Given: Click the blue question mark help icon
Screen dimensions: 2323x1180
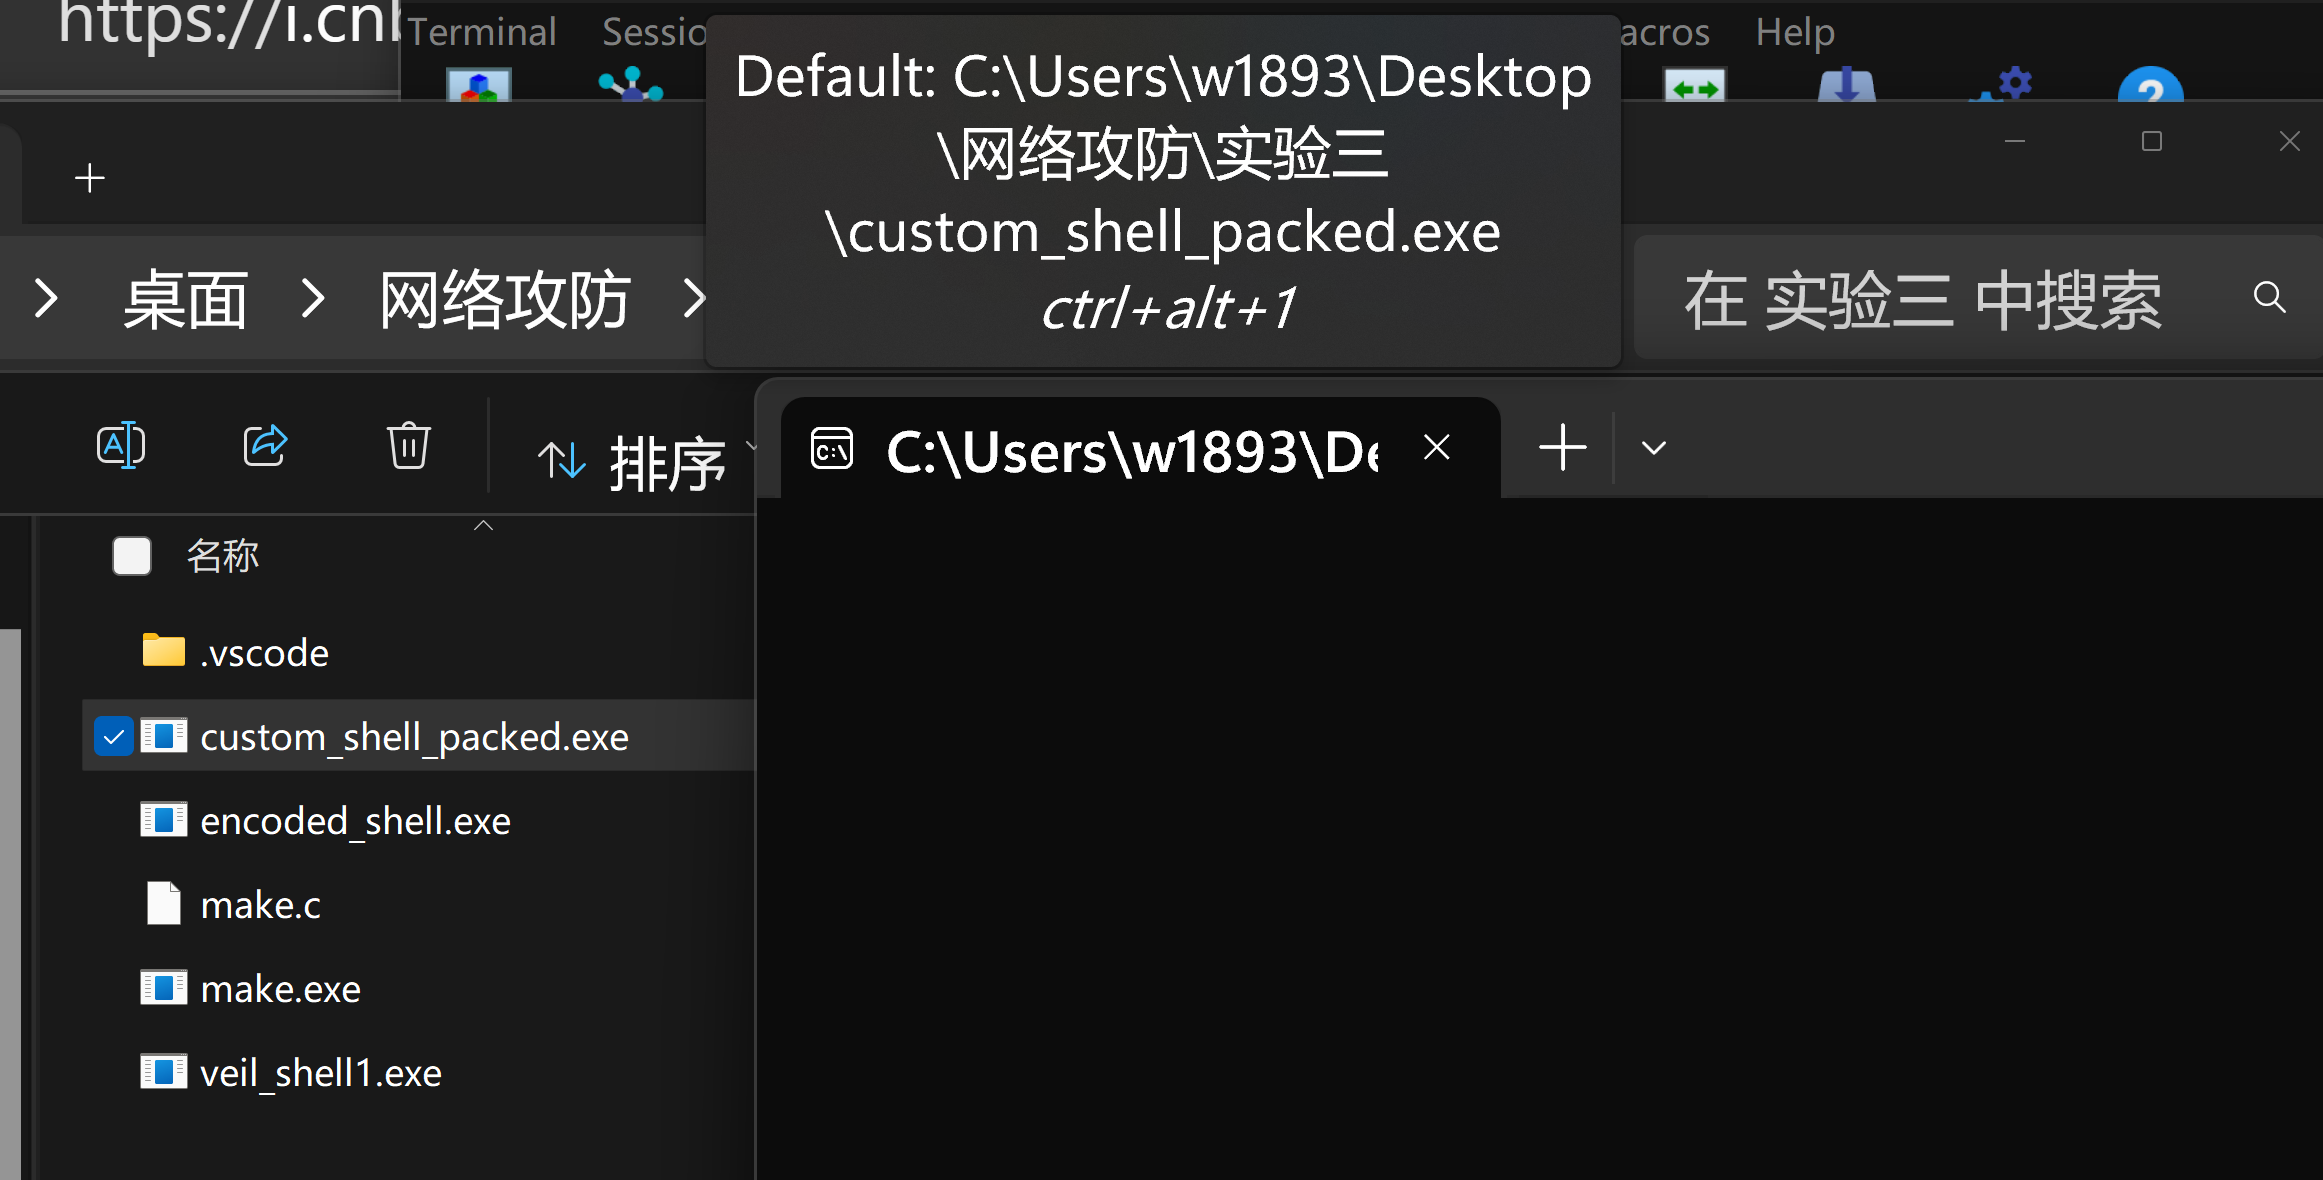Looking at the screenshot, I should point(2150,84).
